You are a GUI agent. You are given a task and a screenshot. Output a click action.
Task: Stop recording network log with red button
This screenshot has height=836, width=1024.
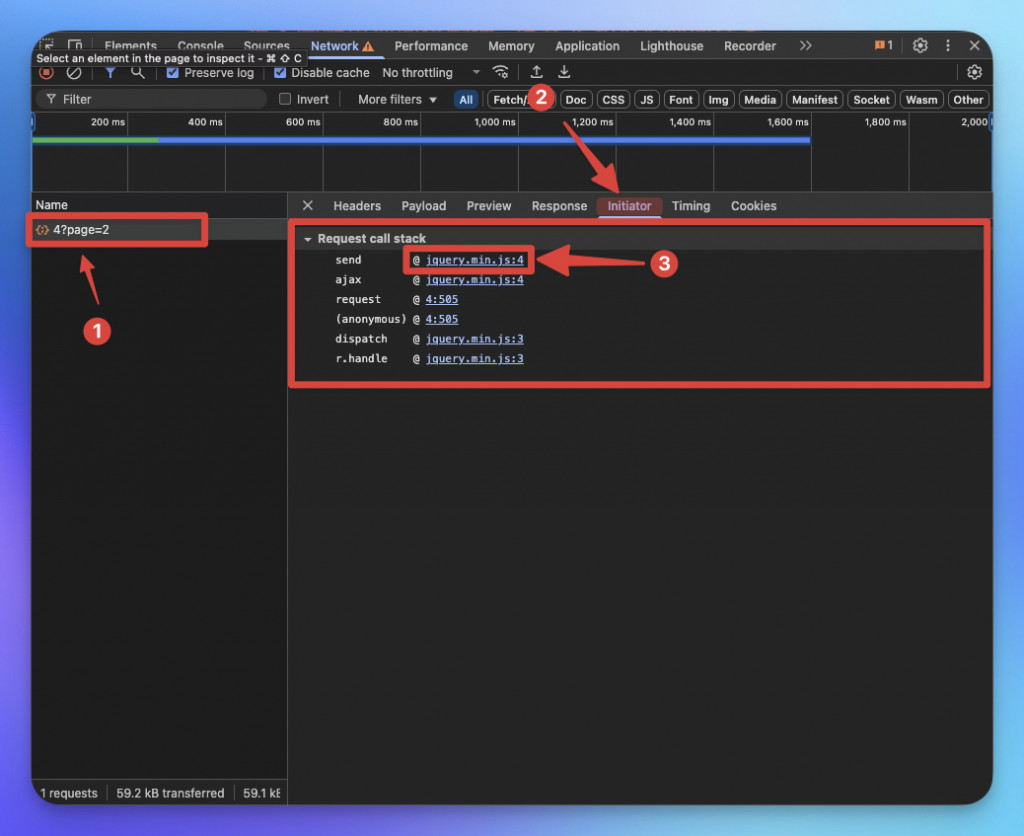(x=46, y=72)
